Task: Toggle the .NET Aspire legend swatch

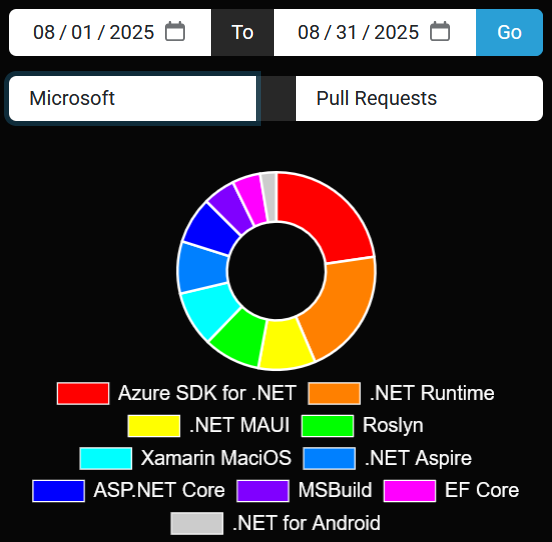Action: [x=329, y=458]
